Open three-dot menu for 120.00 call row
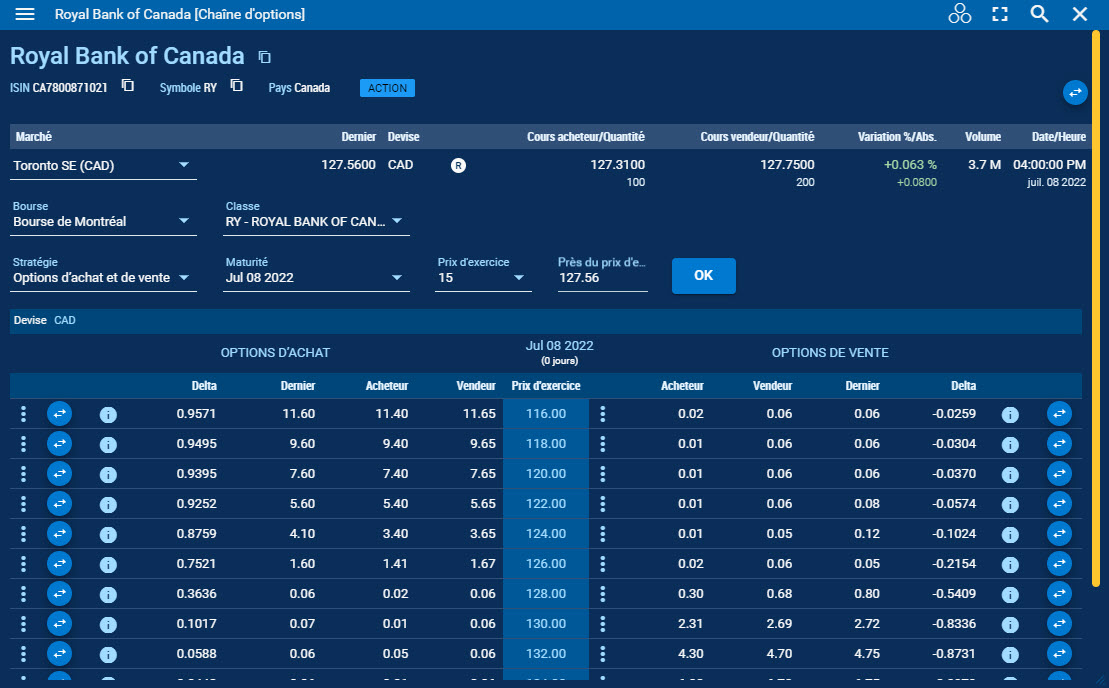 click(x=24, y=474)
